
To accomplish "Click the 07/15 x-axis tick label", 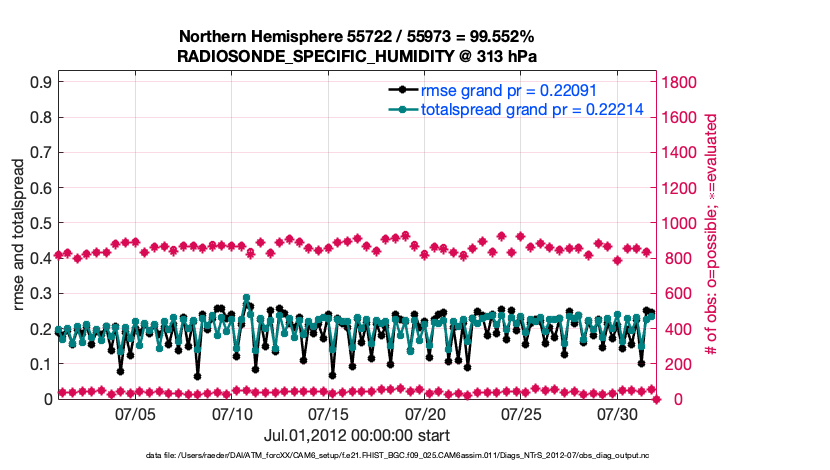I will point(328,413).
